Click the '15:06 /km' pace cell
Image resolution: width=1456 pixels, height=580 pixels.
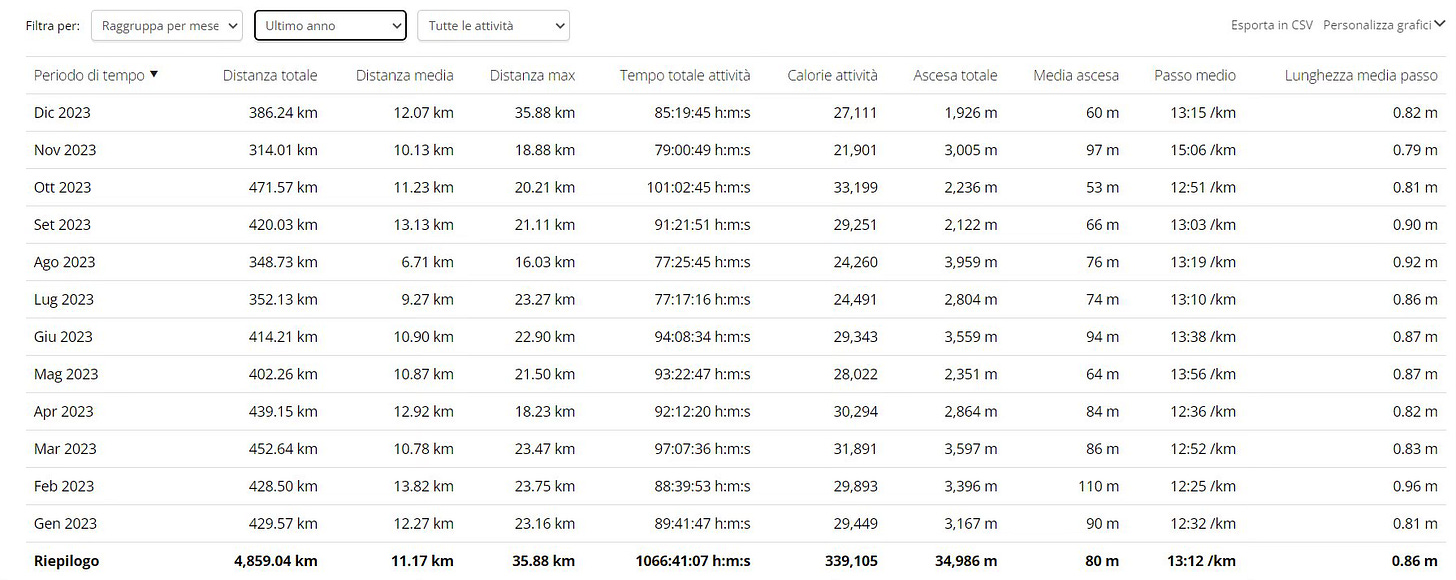click(x=1203, y=150)
